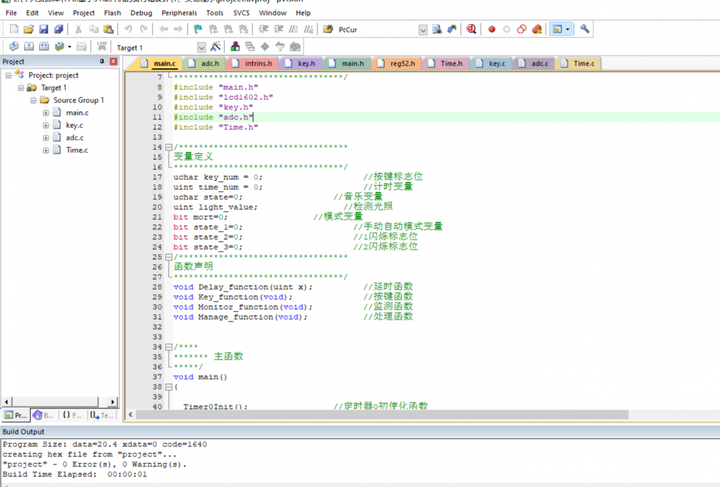Screen dimensions: 720x487
Task: Open the Target 1 selector dropdown
Action: coord(201,47)
